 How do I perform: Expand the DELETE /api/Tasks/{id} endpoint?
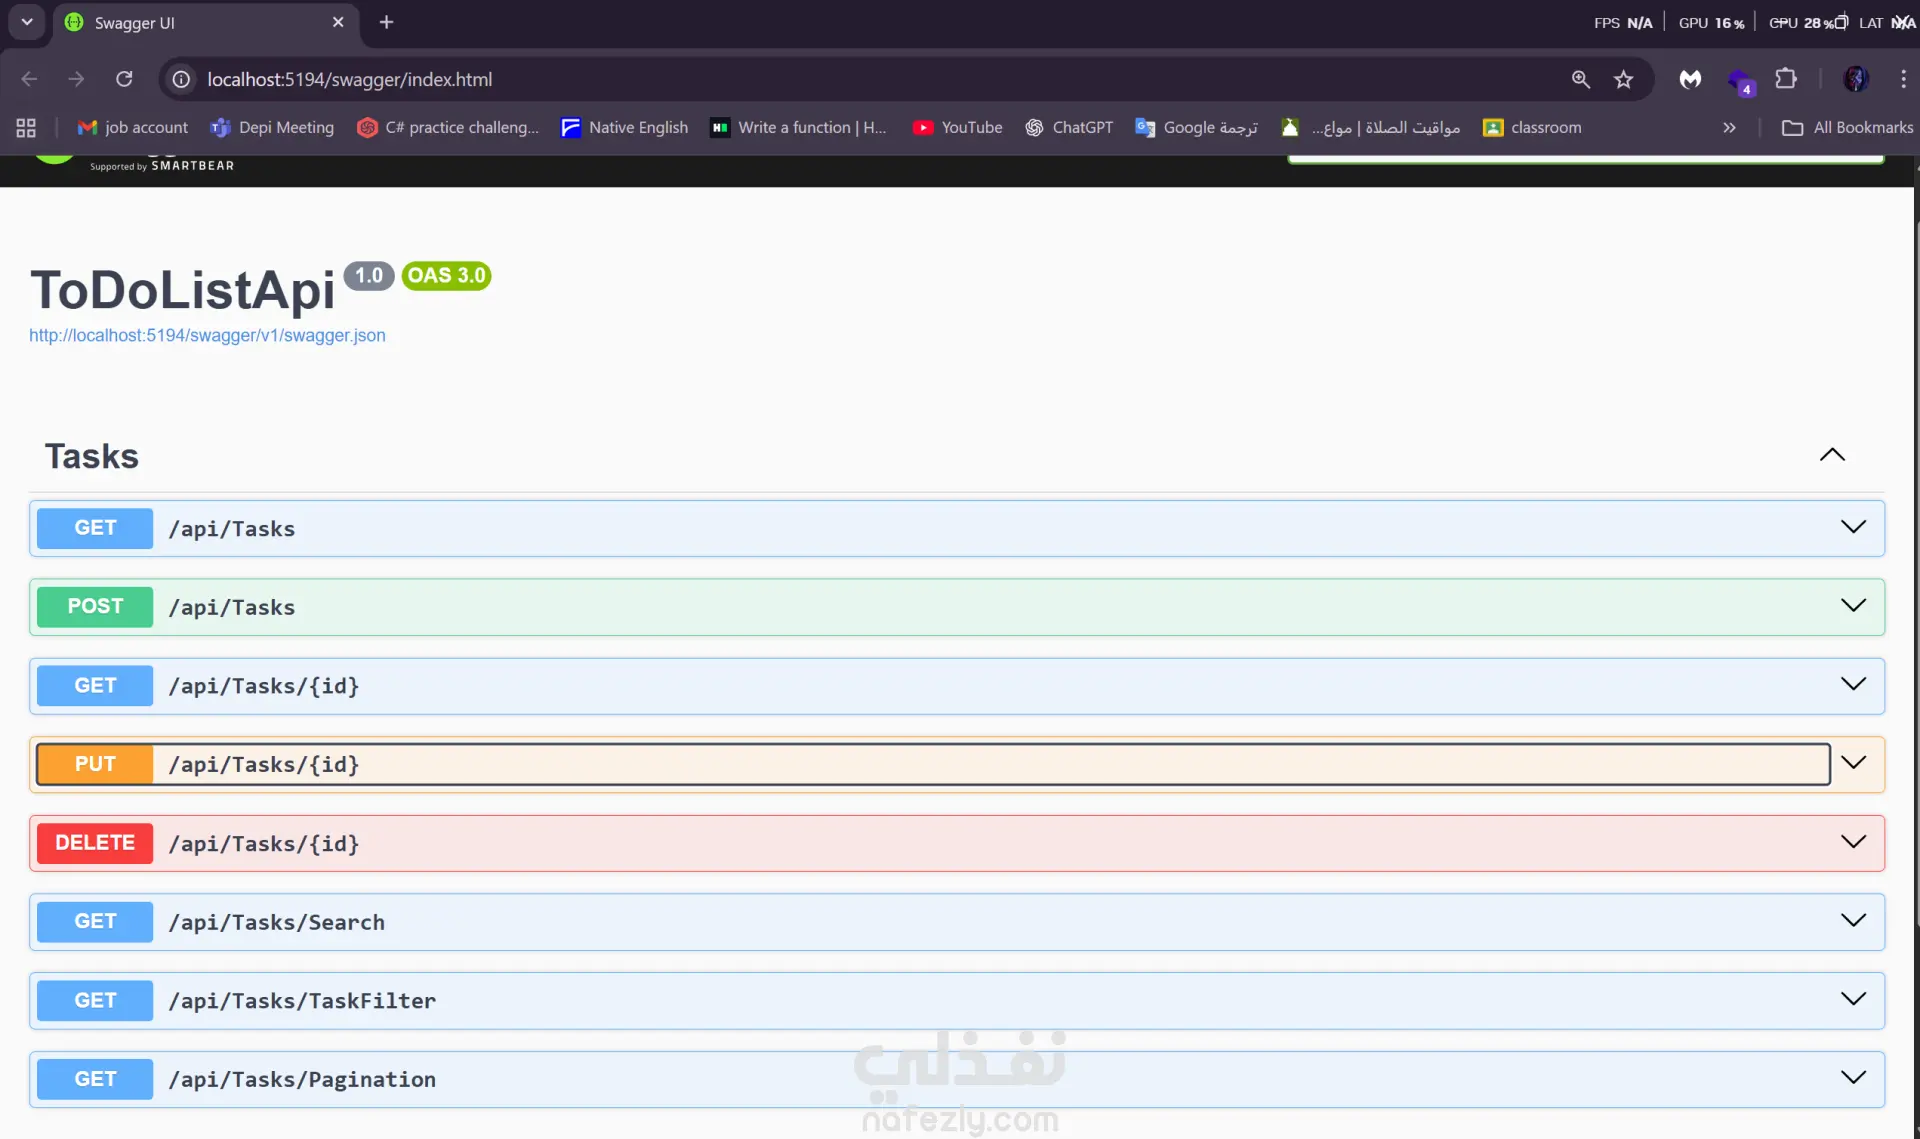click(x=1852, y=842)
